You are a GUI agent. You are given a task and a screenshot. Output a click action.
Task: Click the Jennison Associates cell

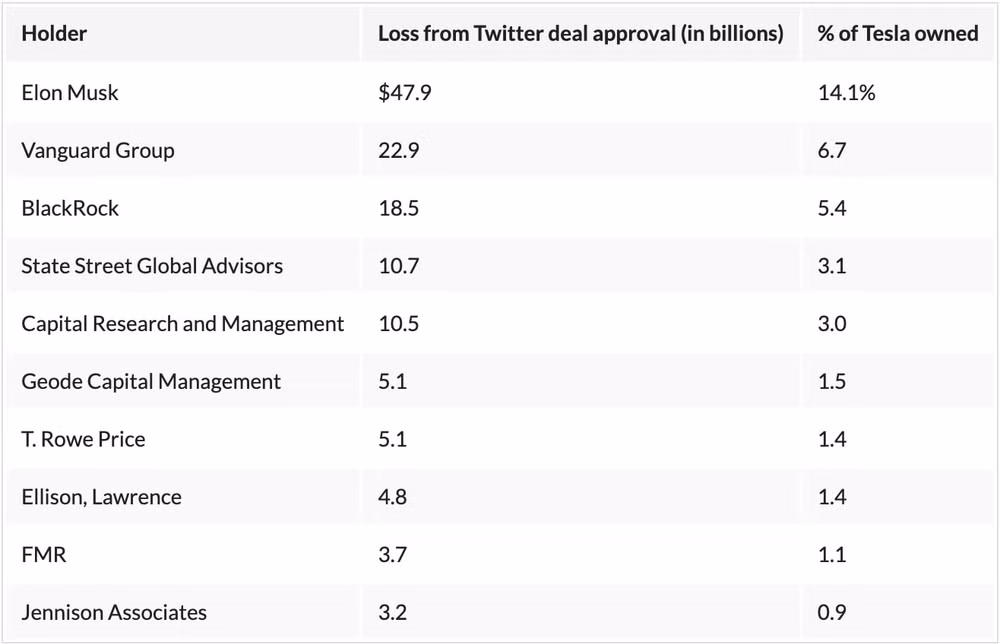pos(114,613)
